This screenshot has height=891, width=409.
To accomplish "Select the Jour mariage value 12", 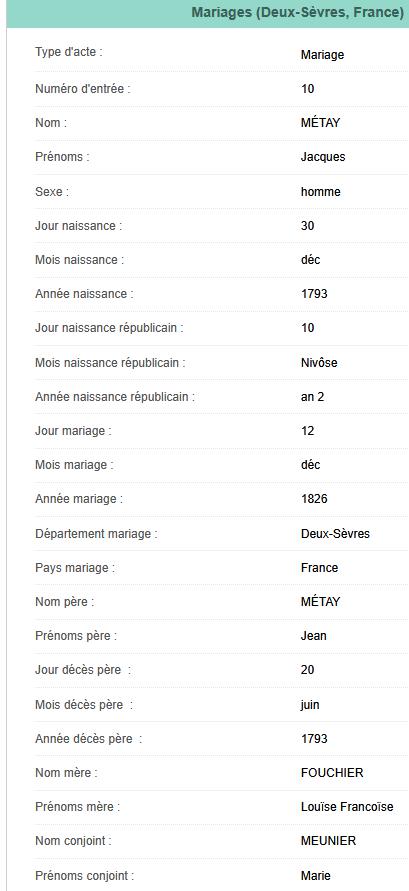I will coord(307,431).
